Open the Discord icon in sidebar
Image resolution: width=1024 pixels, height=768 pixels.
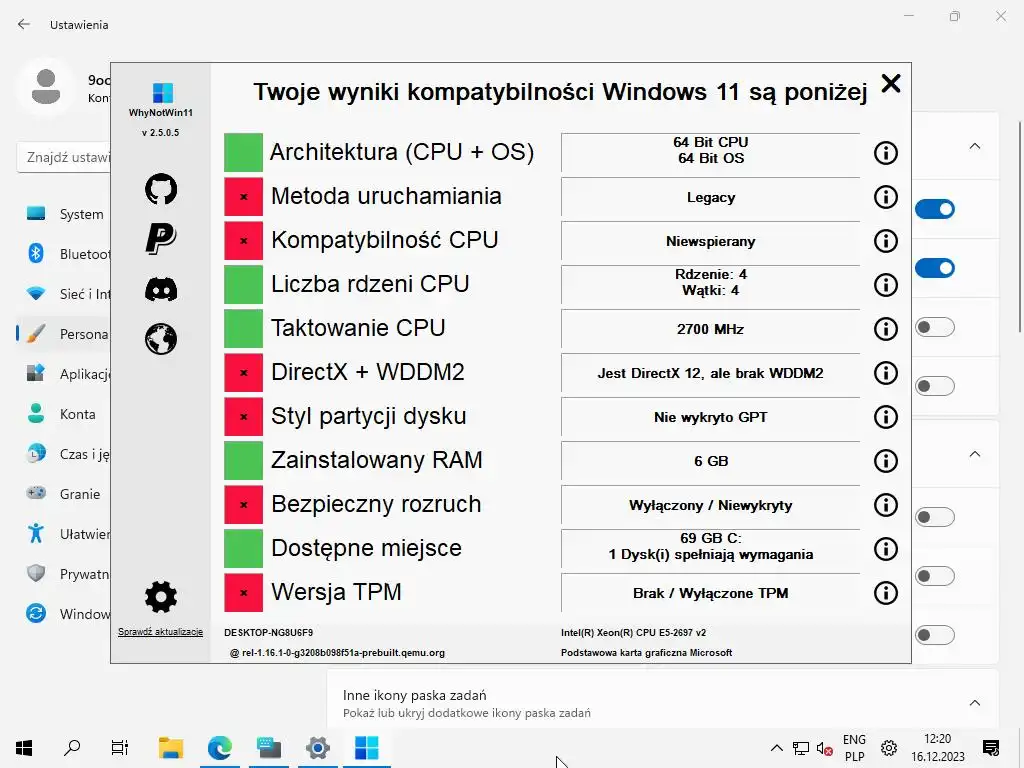tap(161, 289)
